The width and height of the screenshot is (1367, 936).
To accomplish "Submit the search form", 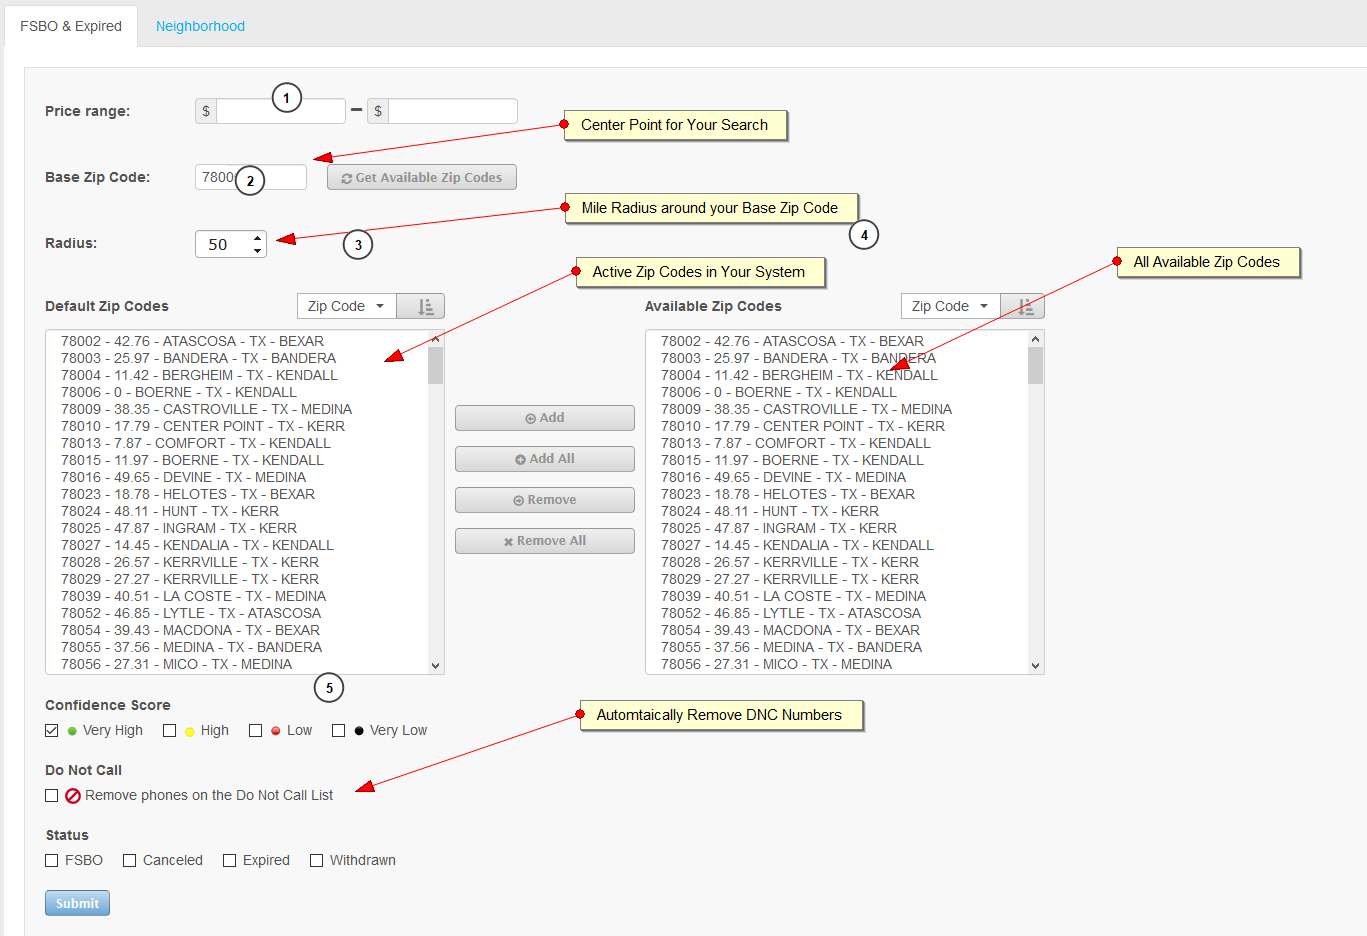I will pyautogui.click(x=77, y=903).
